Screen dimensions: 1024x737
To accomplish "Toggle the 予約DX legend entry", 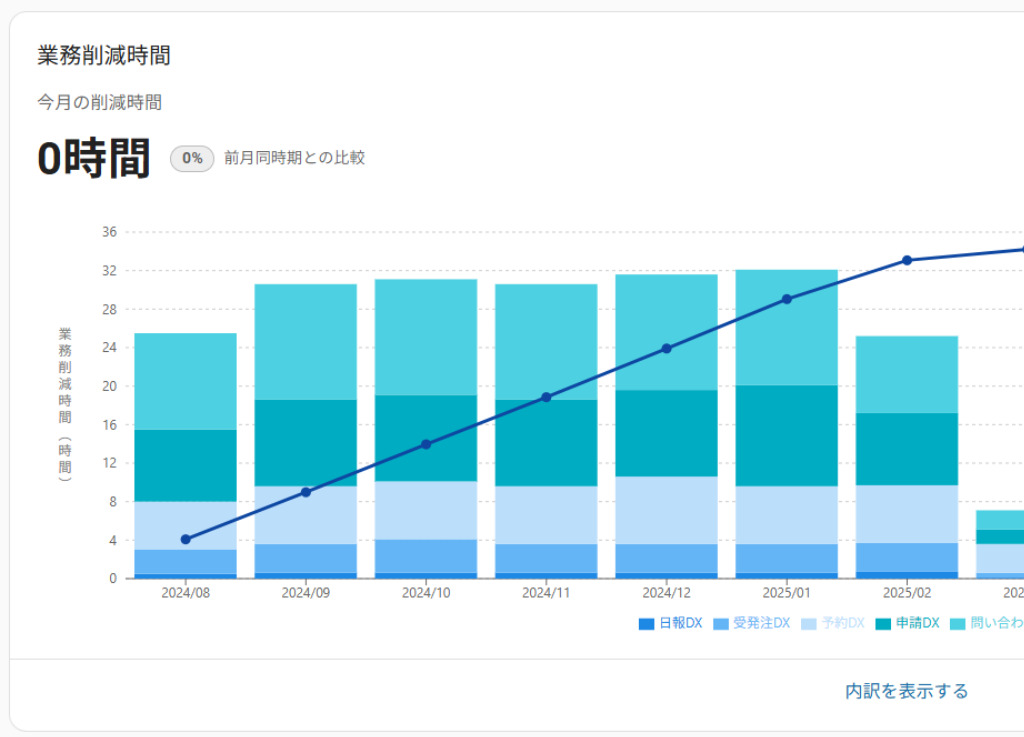I will click(833, 623).
